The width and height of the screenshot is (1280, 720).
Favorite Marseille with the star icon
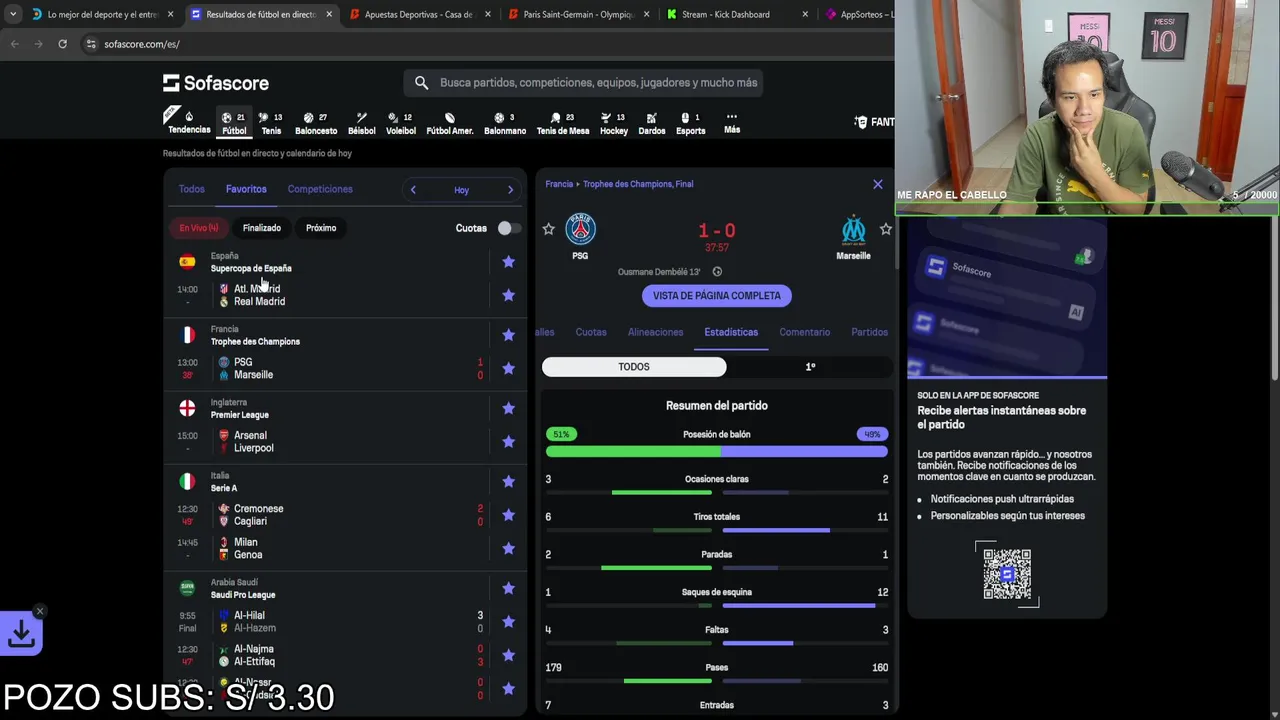point(885,230)
